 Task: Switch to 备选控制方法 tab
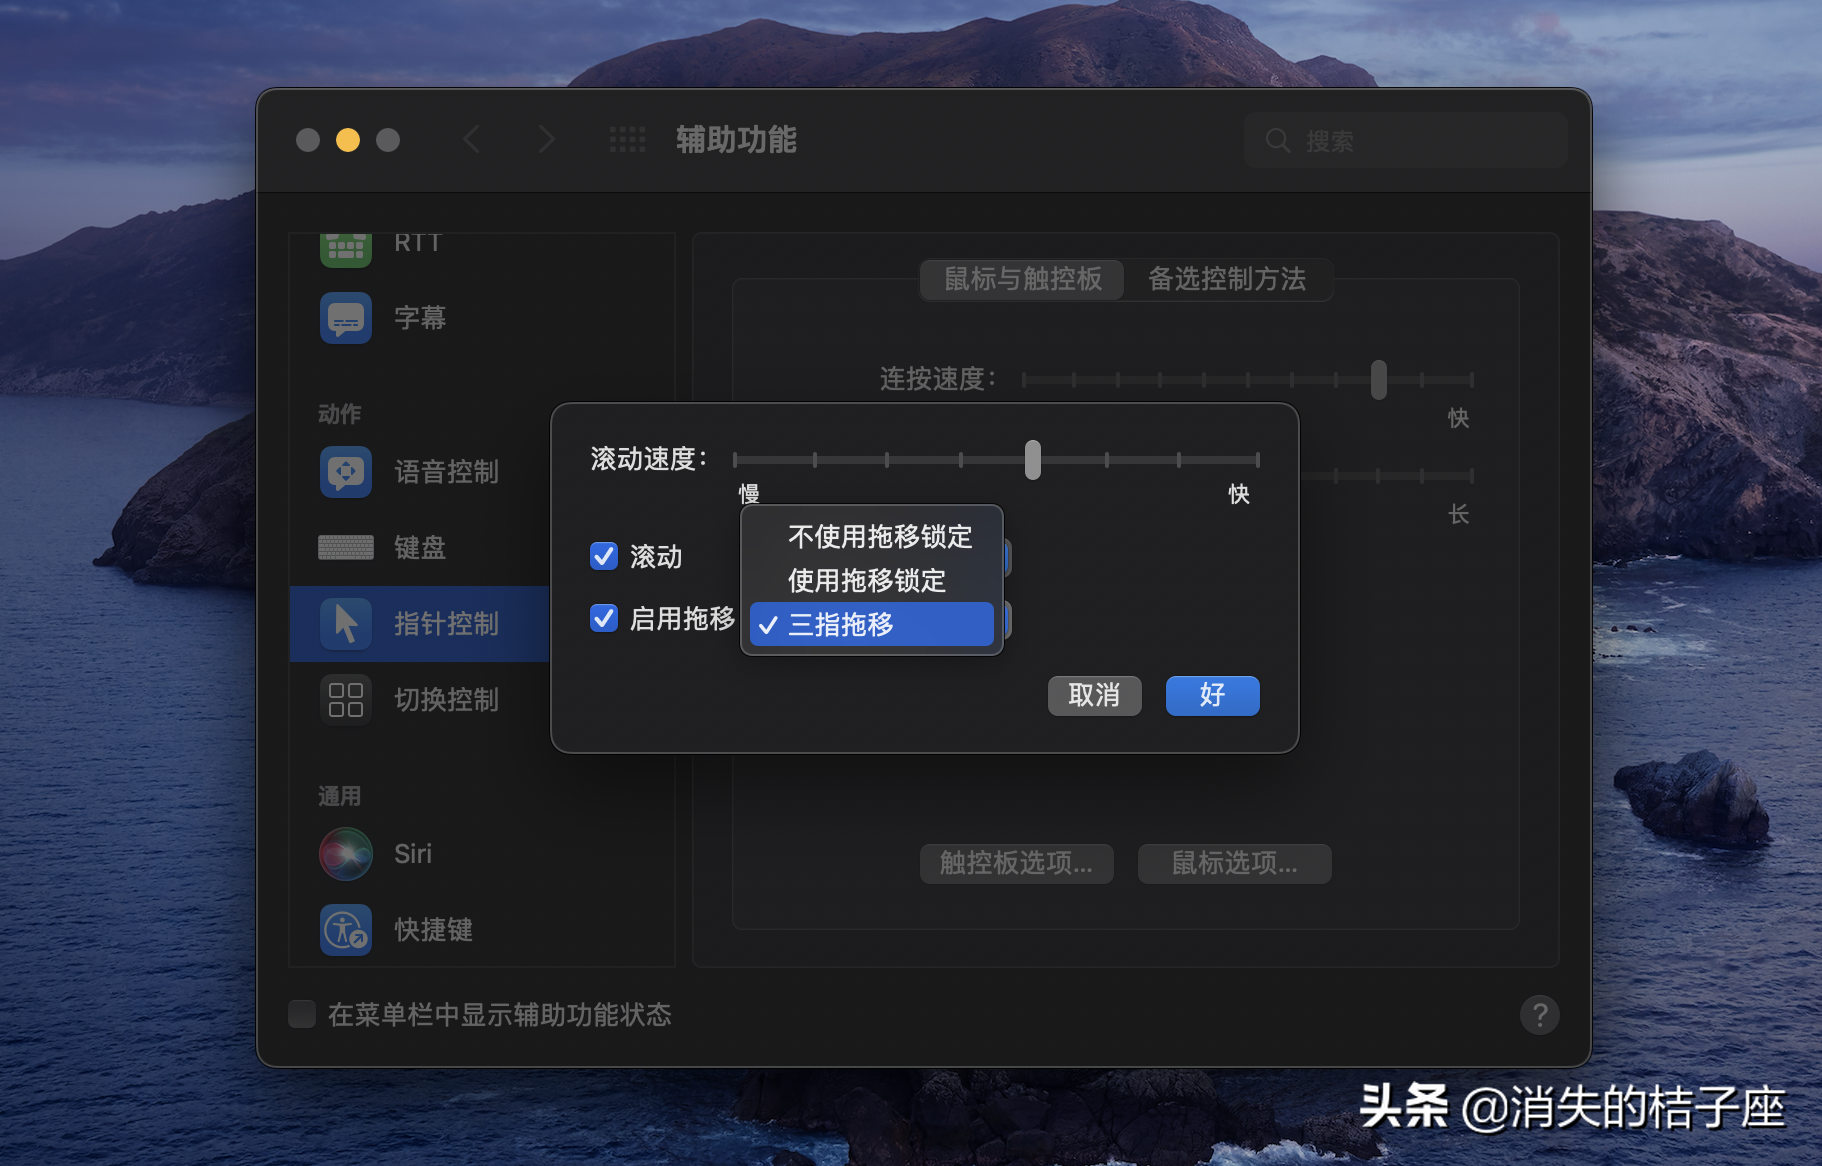coord(1227,279)
